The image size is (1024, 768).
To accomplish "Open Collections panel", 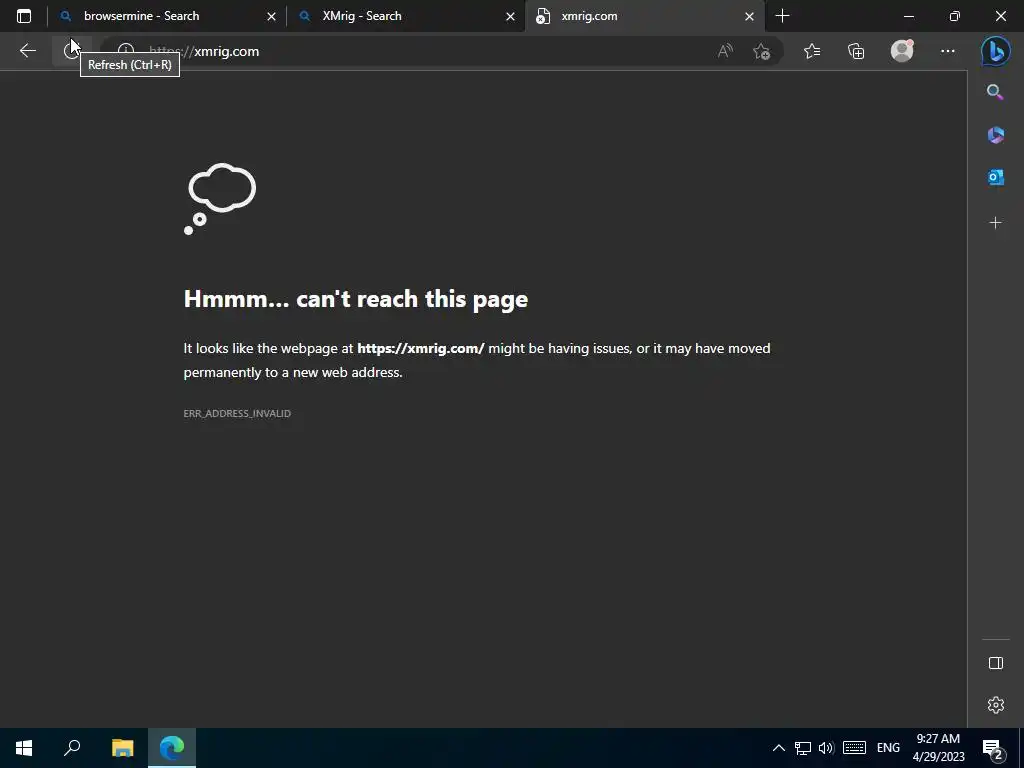I will (856, 51).
